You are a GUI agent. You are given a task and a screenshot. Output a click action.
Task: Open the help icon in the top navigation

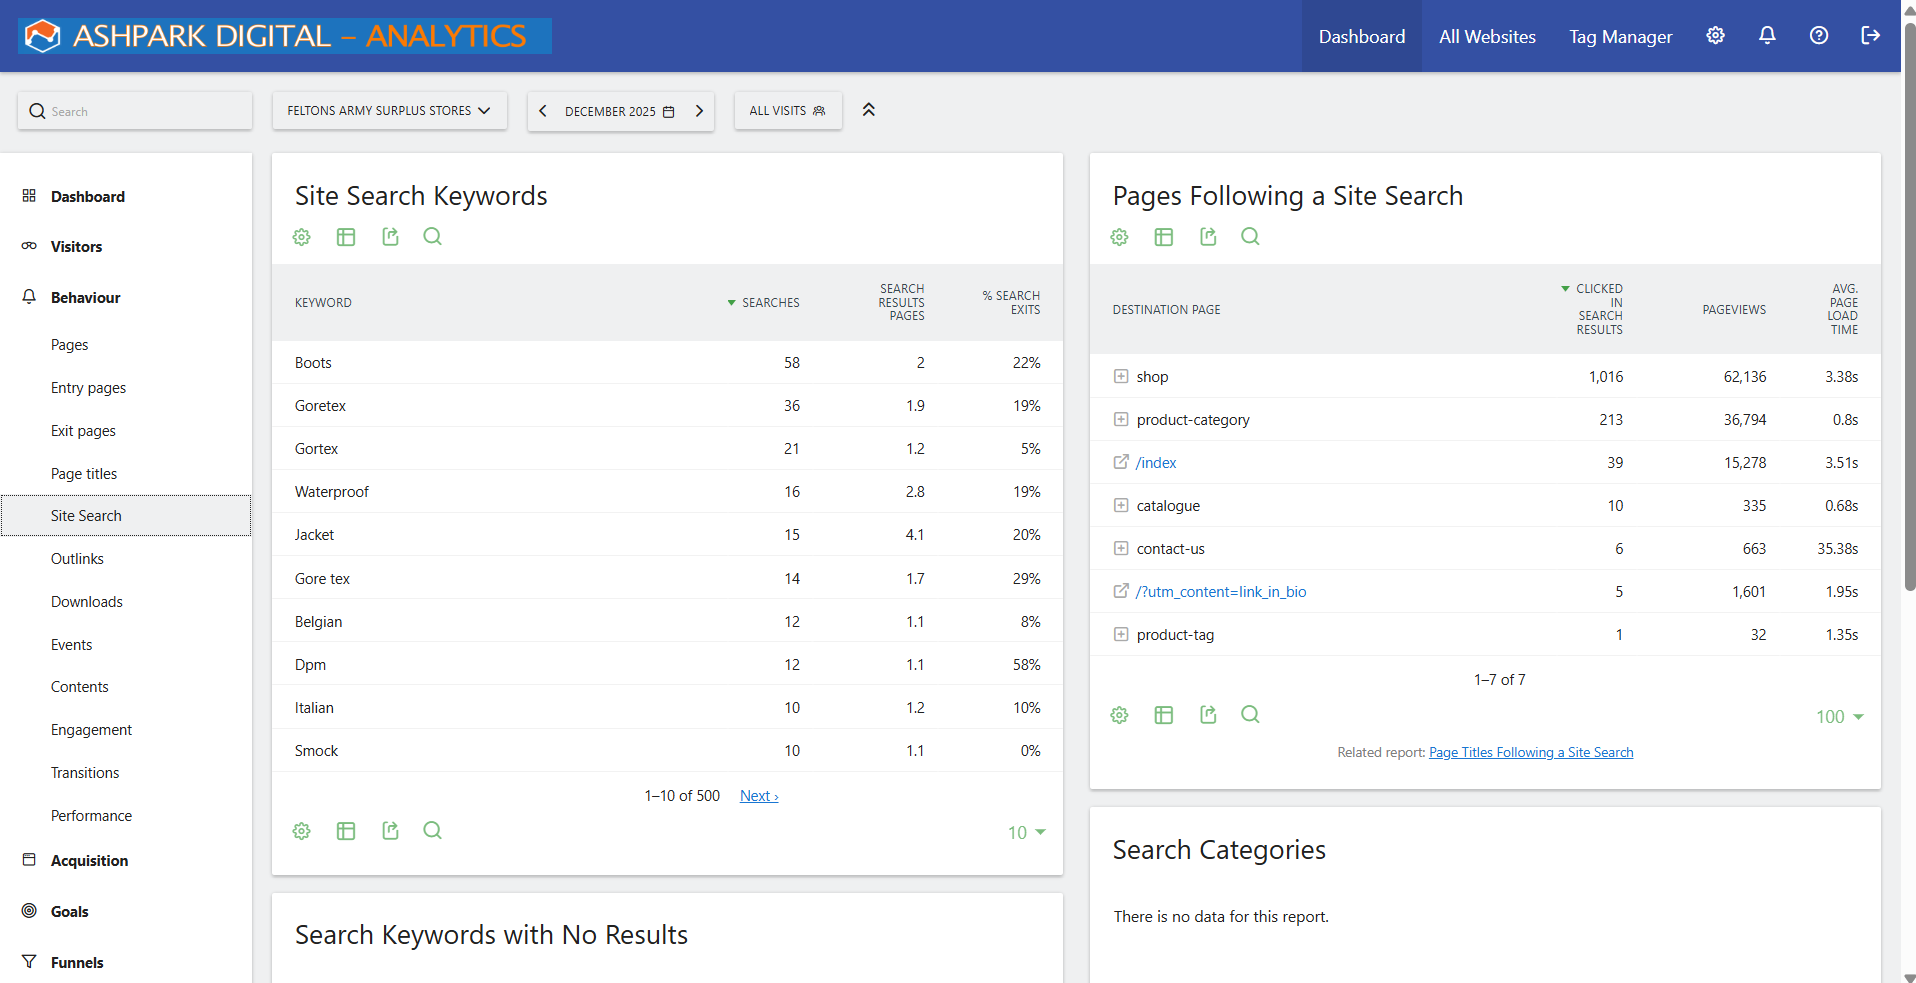(x=1818, y=35)
